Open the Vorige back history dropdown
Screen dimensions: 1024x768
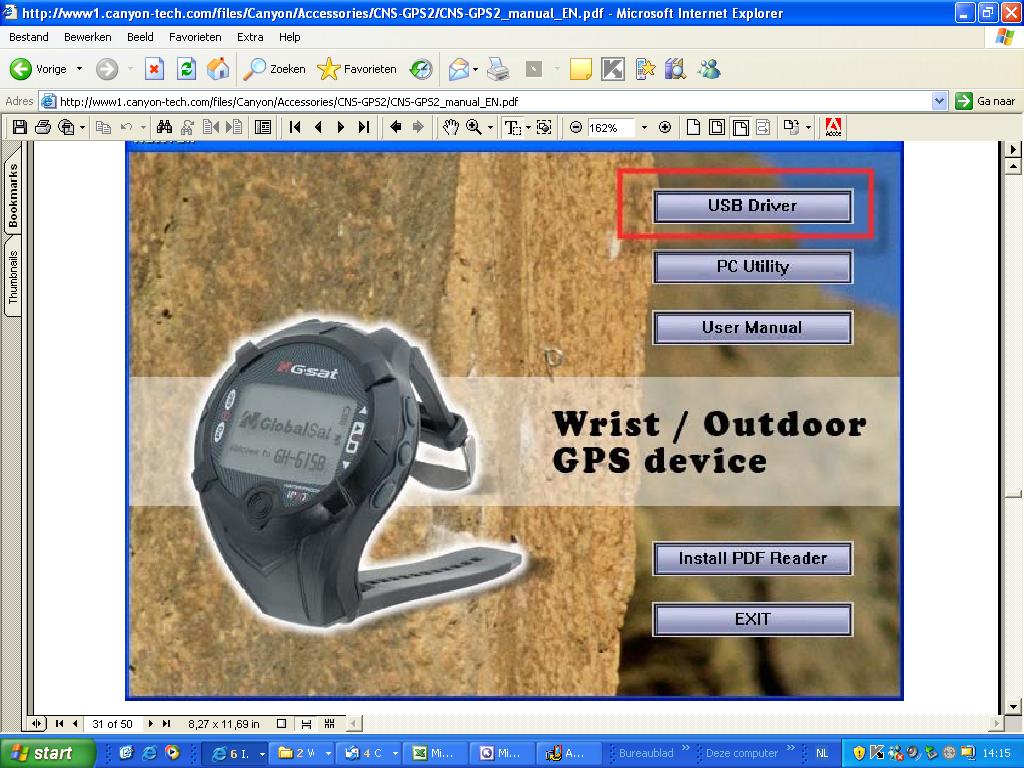pos(80,69)
